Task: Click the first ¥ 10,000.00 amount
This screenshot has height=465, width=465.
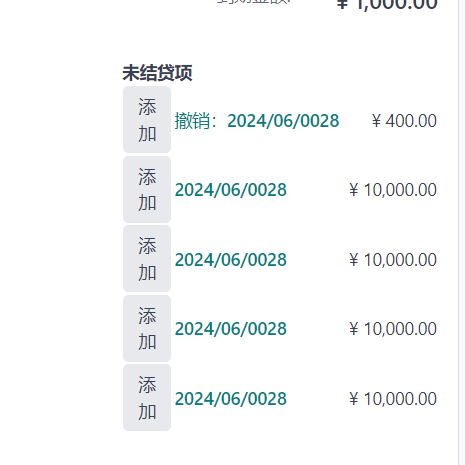Action: click(x=393, y=190)
